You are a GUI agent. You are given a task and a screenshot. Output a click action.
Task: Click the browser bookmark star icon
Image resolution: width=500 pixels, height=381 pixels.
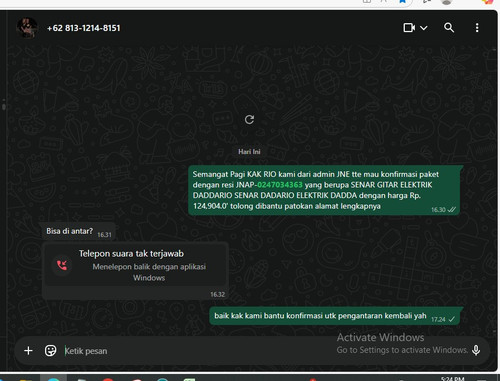coord(403,2)
